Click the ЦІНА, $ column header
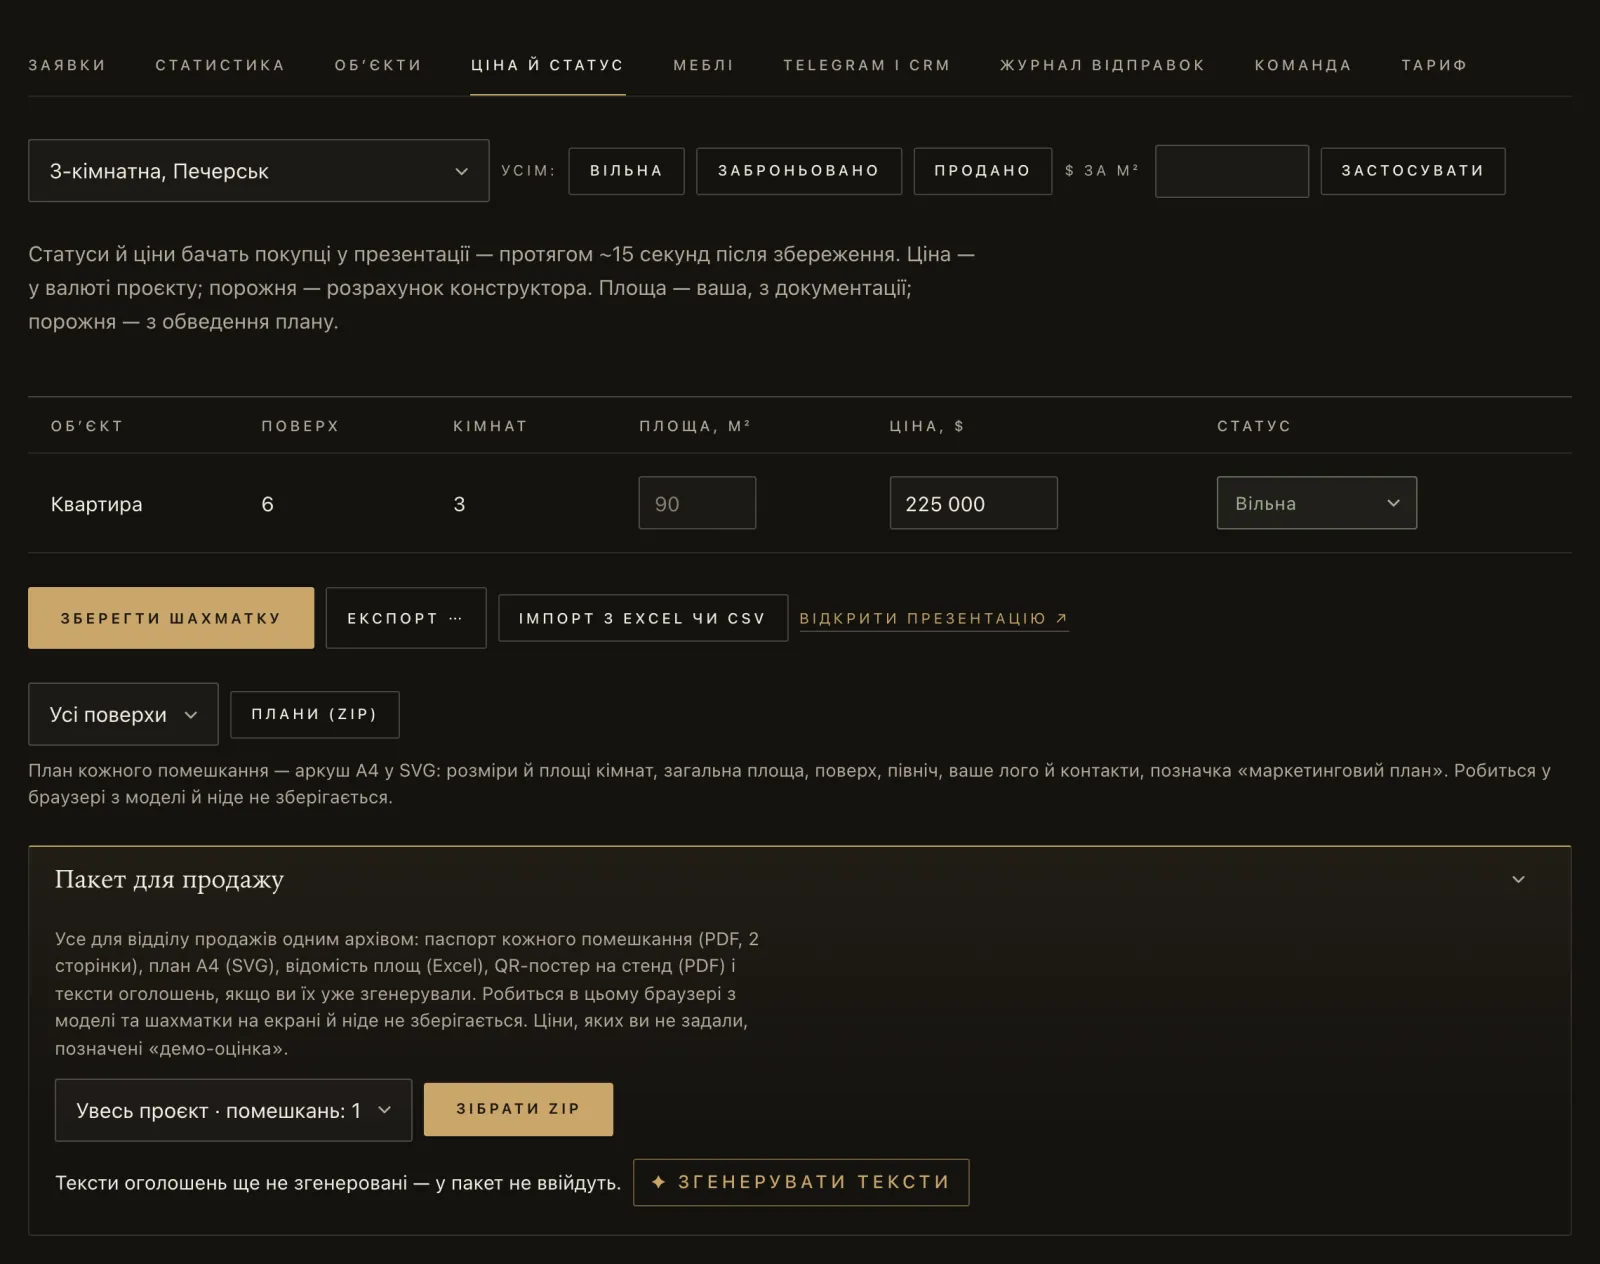This screenshot has height=1264, width=1600. coord(927,426)
